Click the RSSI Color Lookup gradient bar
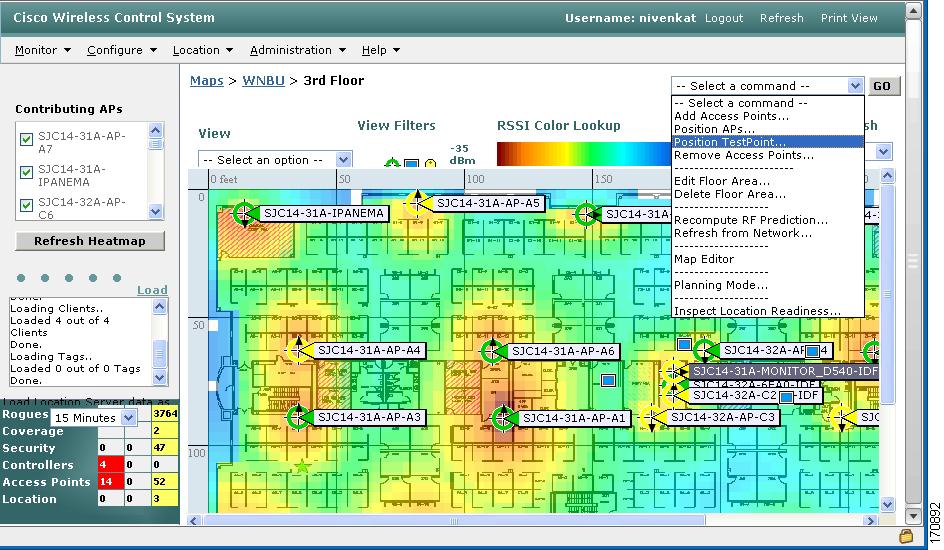Screen dimensions: 944x550 click(583, 153)
